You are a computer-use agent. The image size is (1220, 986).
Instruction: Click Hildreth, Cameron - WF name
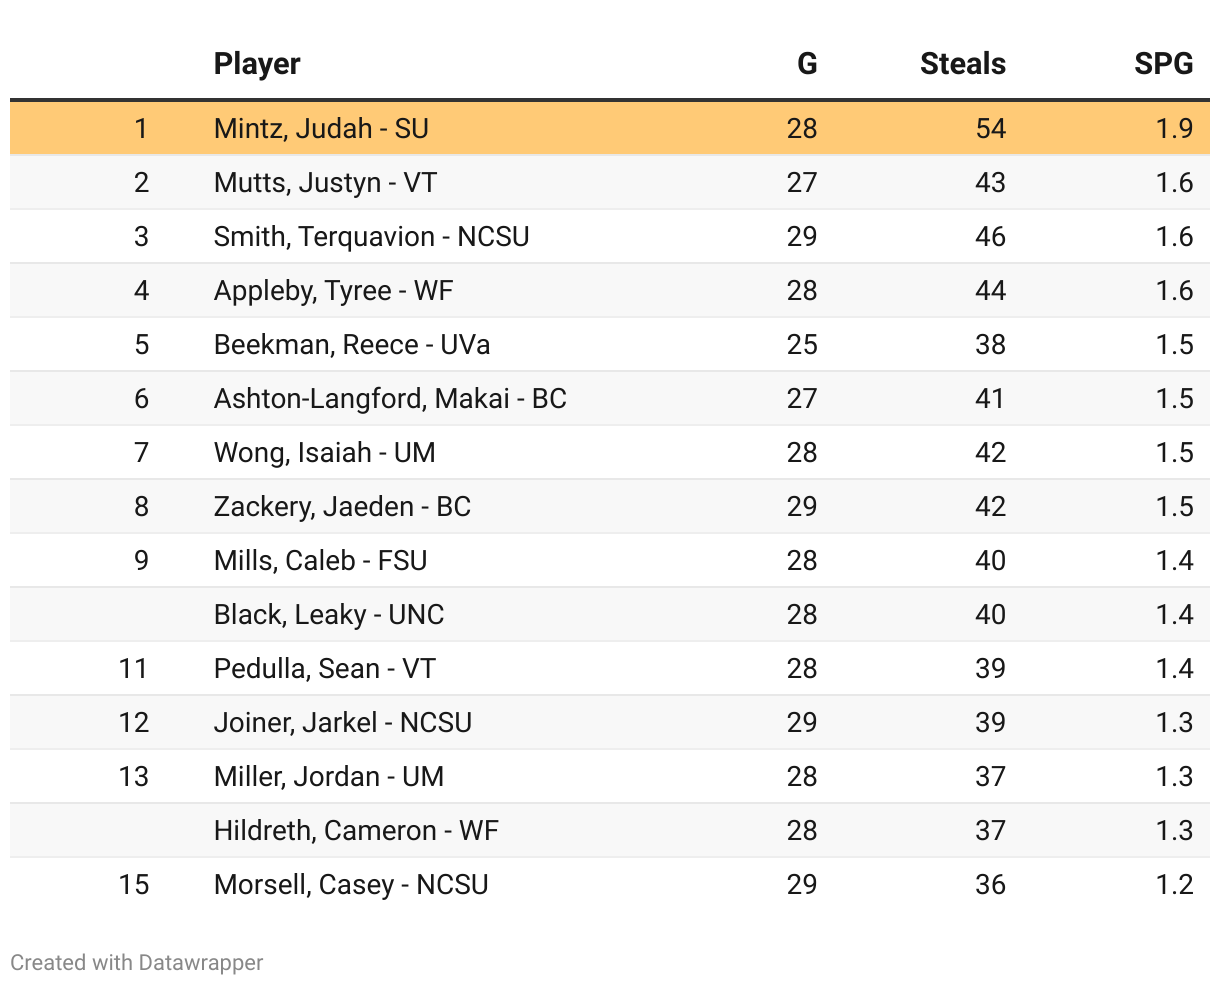coord(355,830)
